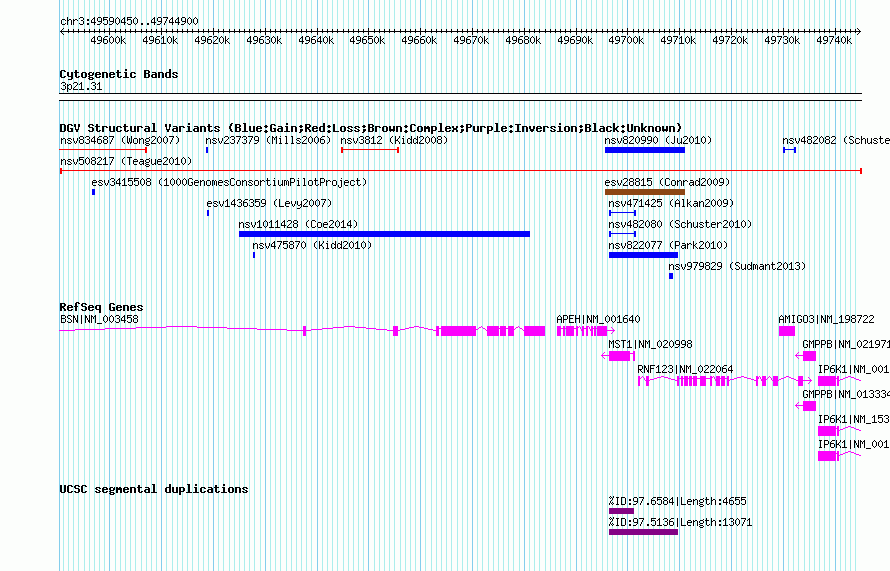
Task: Click the nsv834687 (Wong2007) variant label
Action: [x=120, y=140]
